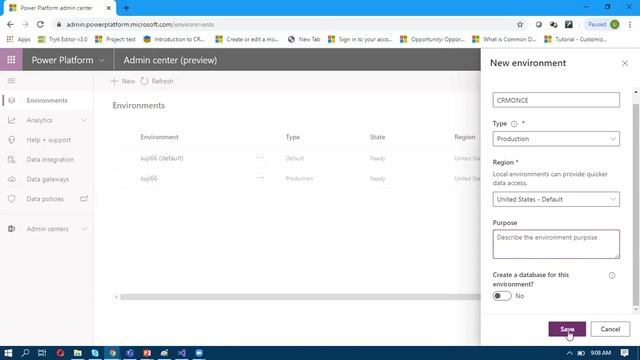Open the Project test bookmark
The width and height of the screenshot is (640, 360).
115,39
